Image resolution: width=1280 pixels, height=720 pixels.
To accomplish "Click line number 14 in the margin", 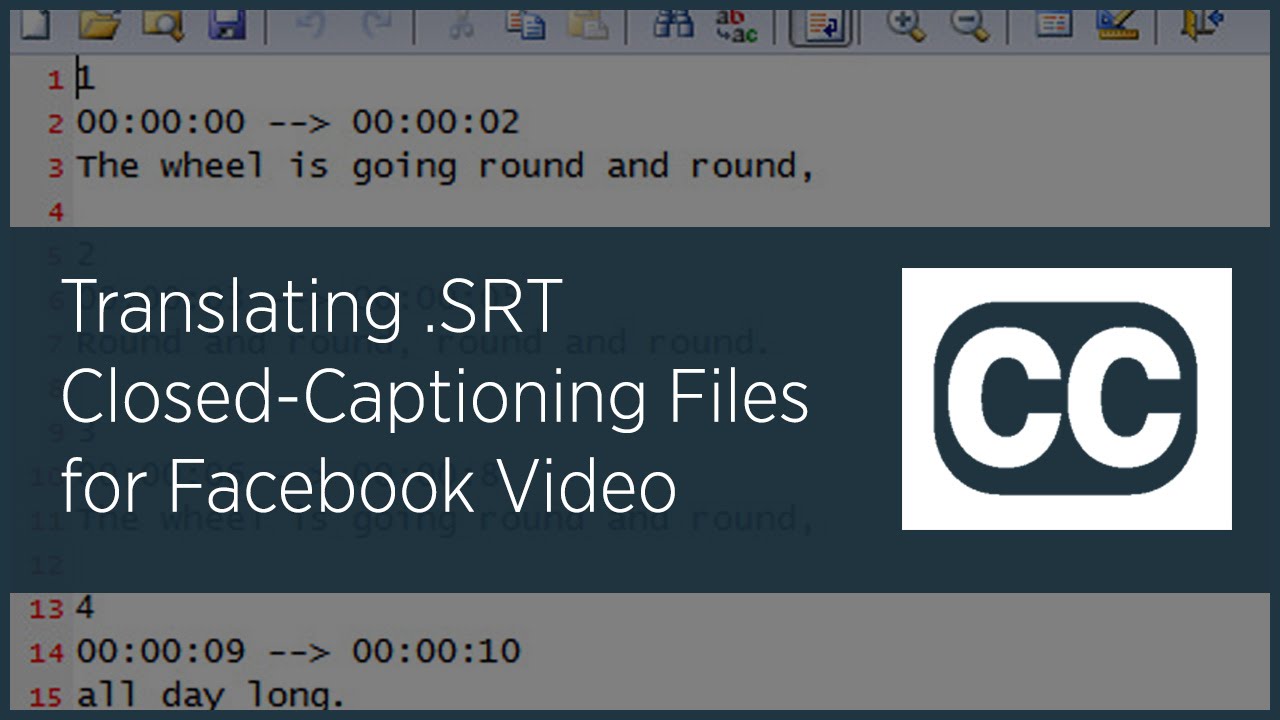I will pos(47,653).
